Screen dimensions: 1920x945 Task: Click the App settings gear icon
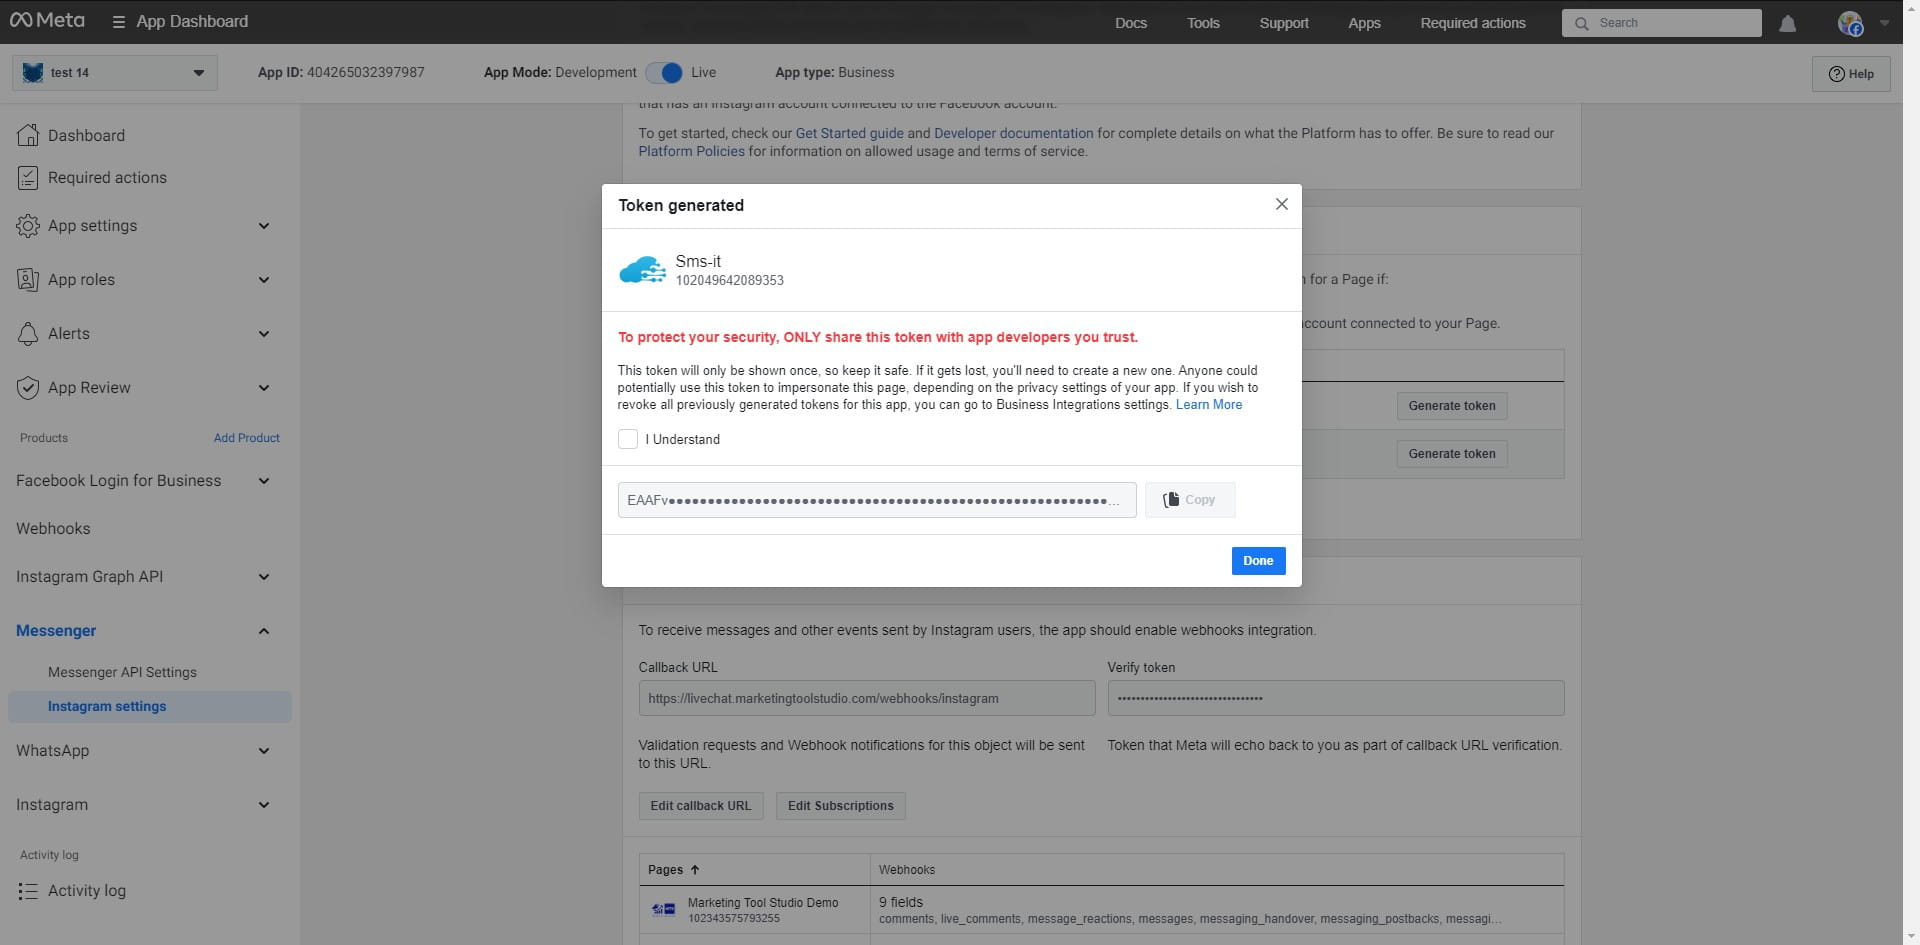click(28, 226)
